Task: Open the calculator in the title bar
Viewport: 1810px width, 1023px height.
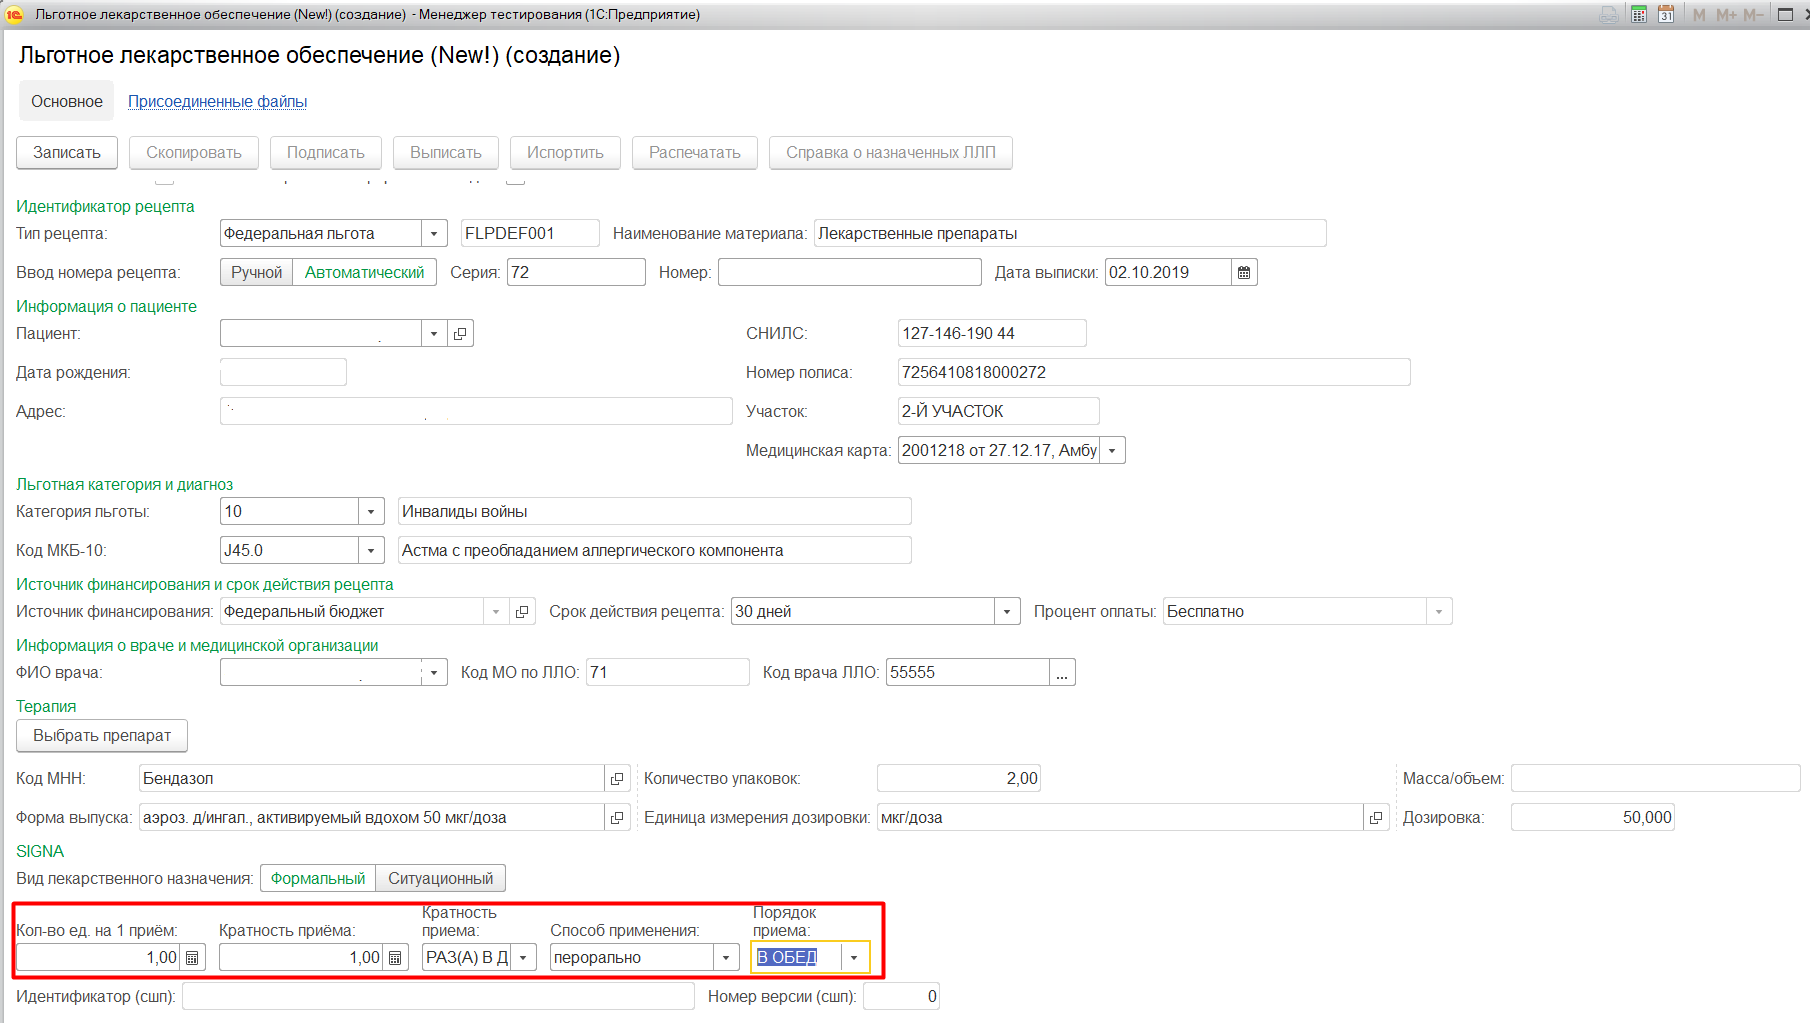Action: 1639,14
